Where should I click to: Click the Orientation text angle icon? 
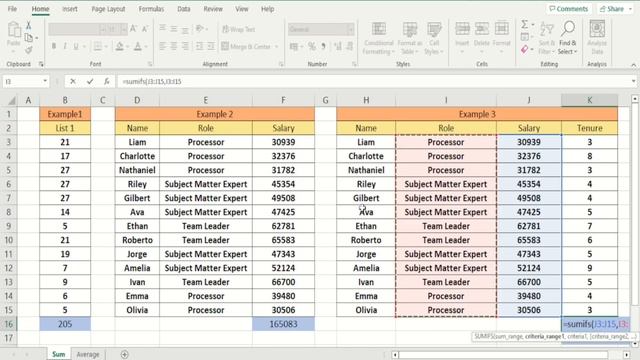200,29
